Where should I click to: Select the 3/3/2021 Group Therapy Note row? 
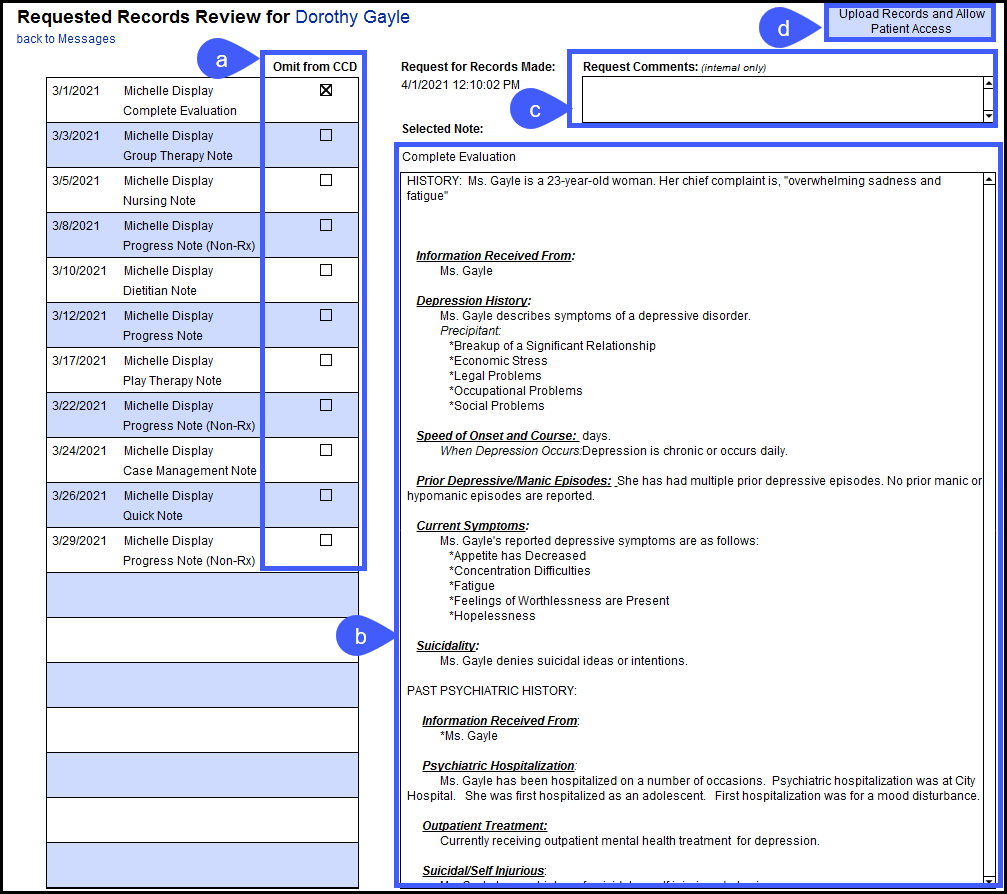point(150,146)
